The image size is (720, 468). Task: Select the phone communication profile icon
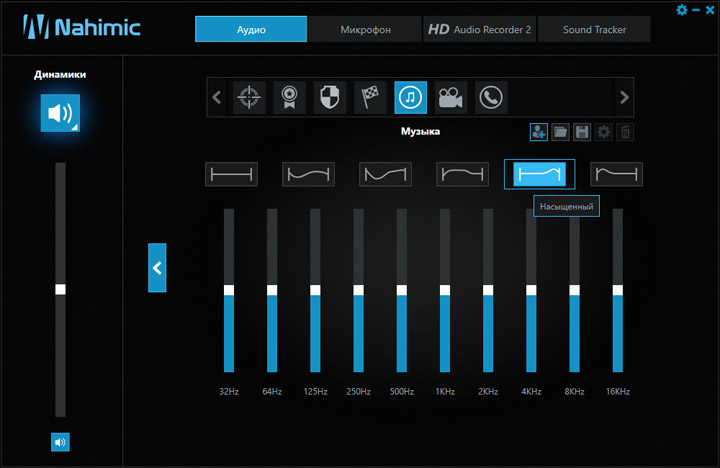[491, 97]
